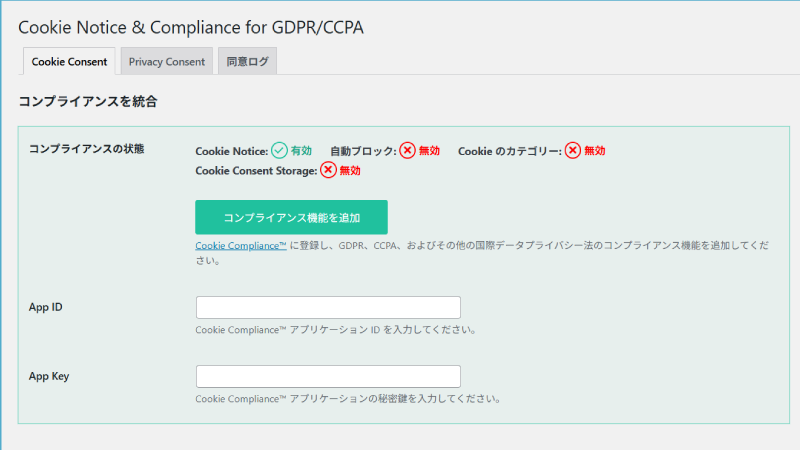The height and width of the screenshot is (450, 800).
Task: Click the green checkmark icon beside Cookie Notice
Action: [x=279, y=150]
